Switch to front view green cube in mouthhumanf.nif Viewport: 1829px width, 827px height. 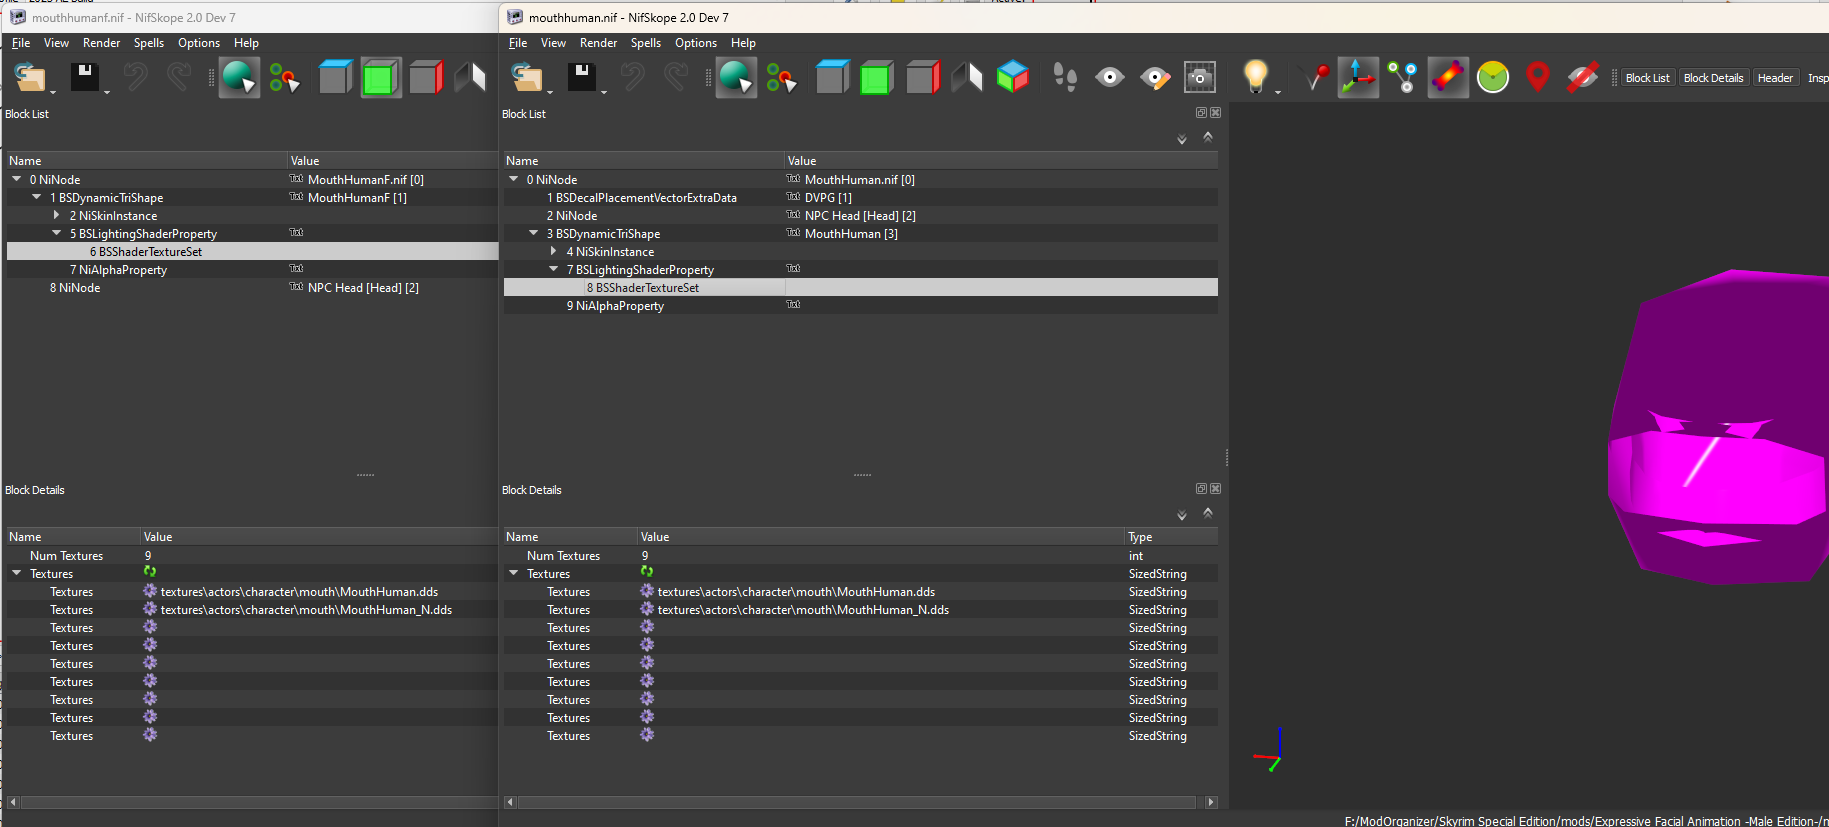pyautogui.click(x=380, y=77)
